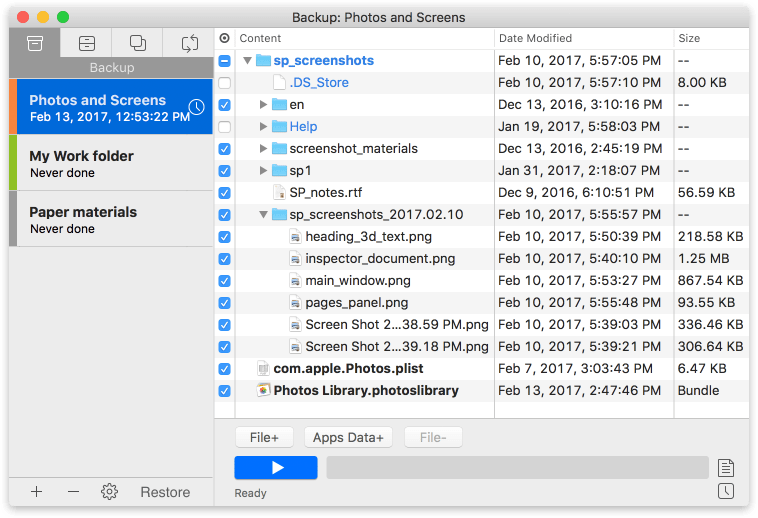
Task: Click the Photos Library.photoslibrary icon
Action: tap(263, 390)
